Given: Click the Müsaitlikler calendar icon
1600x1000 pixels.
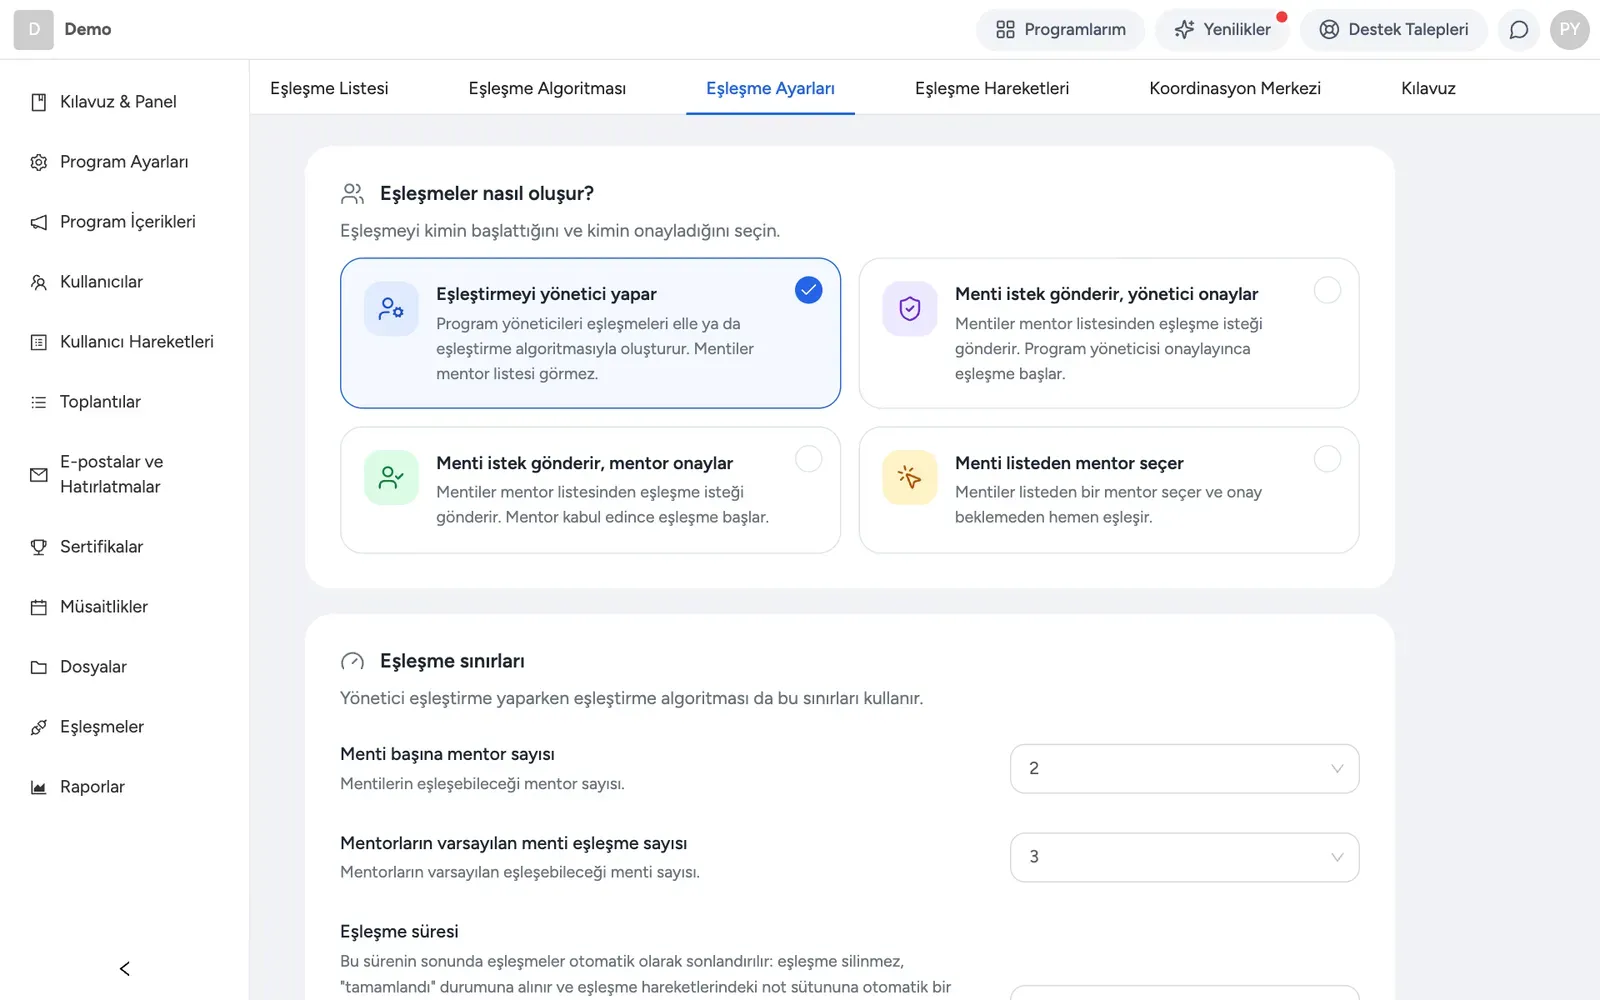Looking at the screenshot, I should (39, 607).
